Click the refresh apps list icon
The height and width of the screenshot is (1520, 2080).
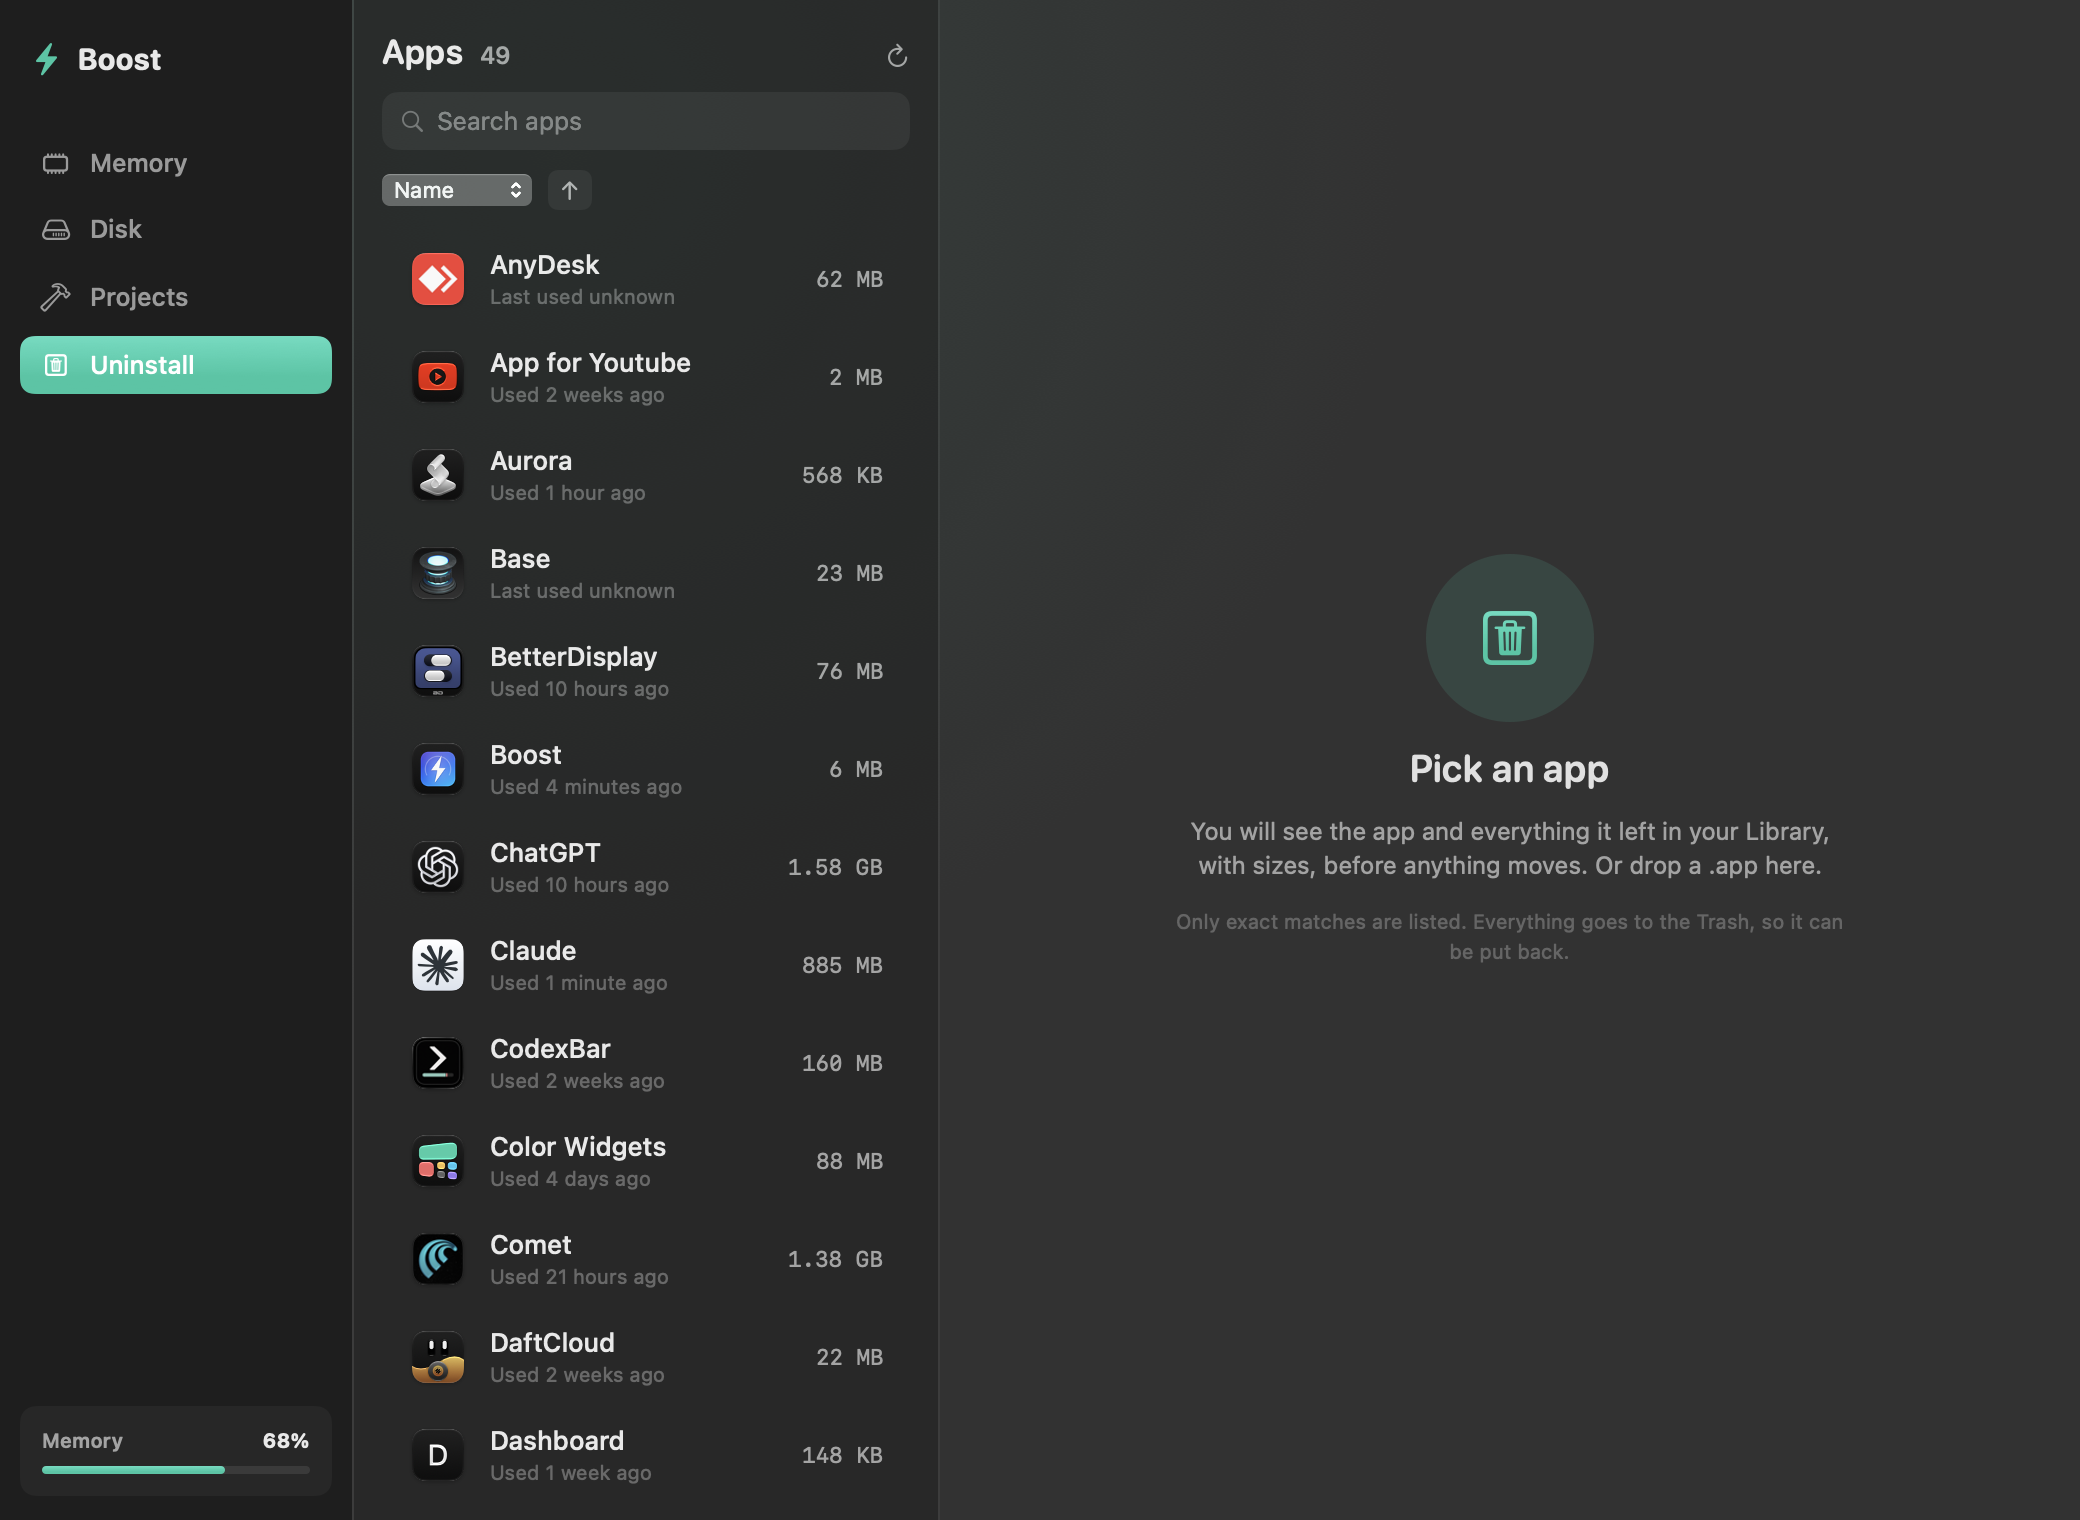point(897,56)
